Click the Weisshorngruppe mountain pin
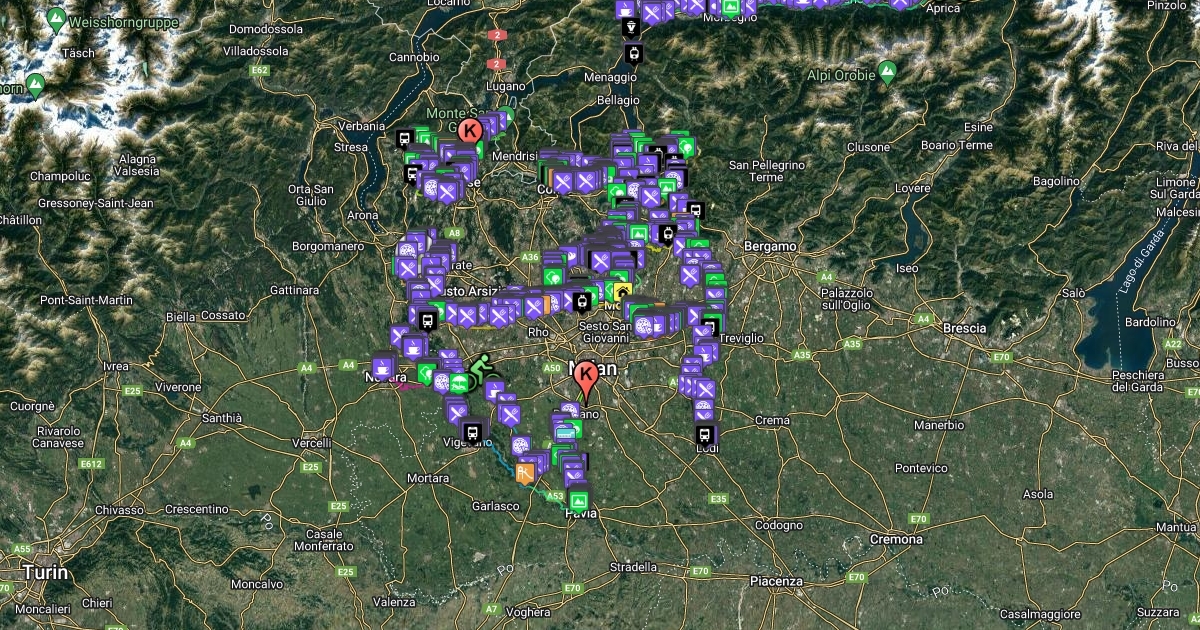The width and height of the screenshot is (1200, 630). coord(57,19)
